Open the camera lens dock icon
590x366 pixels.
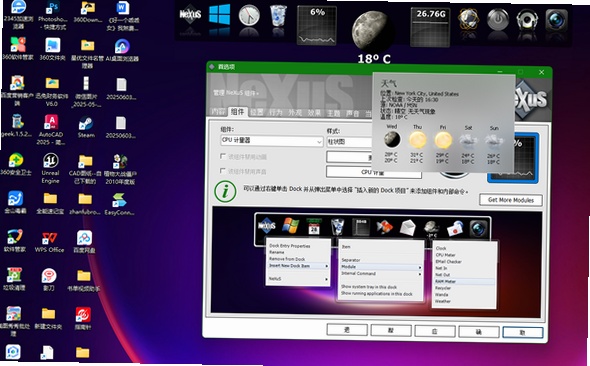[x=556, y=20]
